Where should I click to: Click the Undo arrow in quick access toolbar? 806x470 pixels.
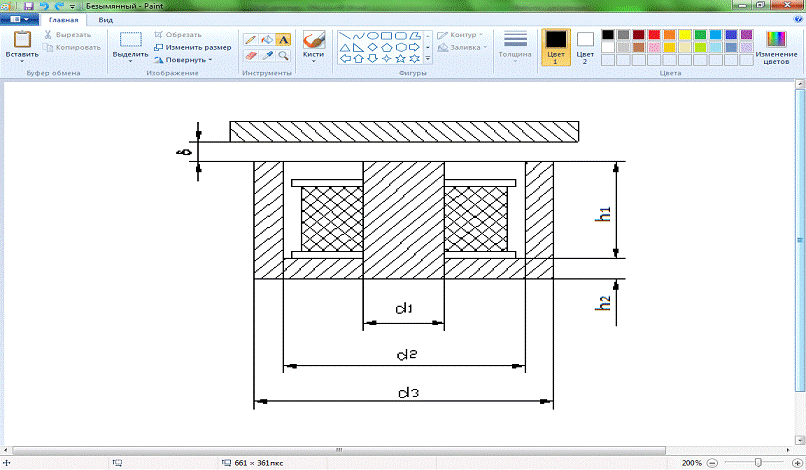[x=44, y=6]
